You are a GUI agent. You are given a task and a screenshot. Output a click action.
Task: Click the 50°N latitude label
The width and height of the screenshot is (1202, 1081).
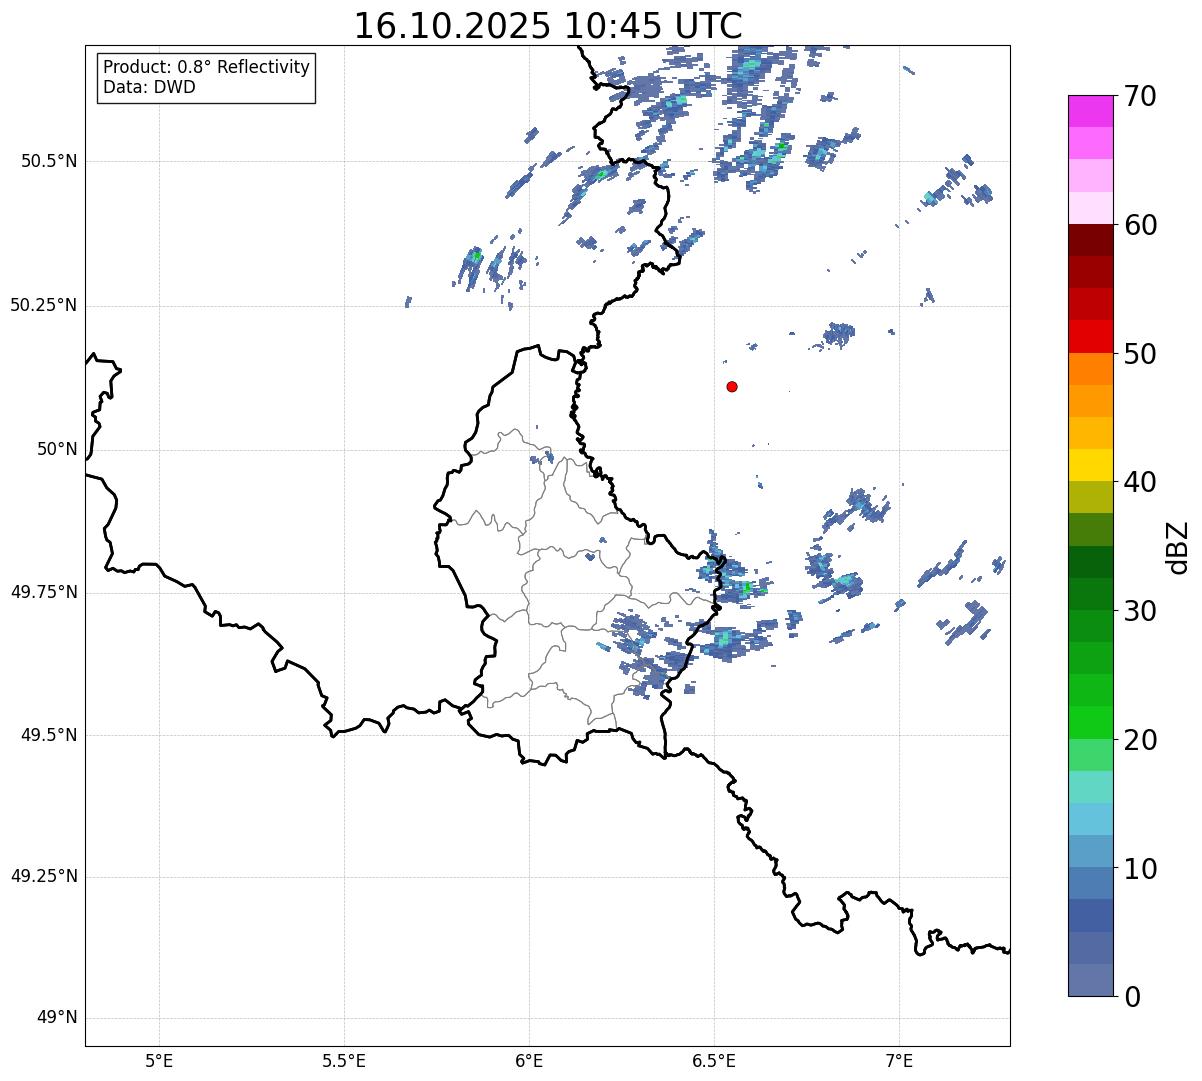57,449
